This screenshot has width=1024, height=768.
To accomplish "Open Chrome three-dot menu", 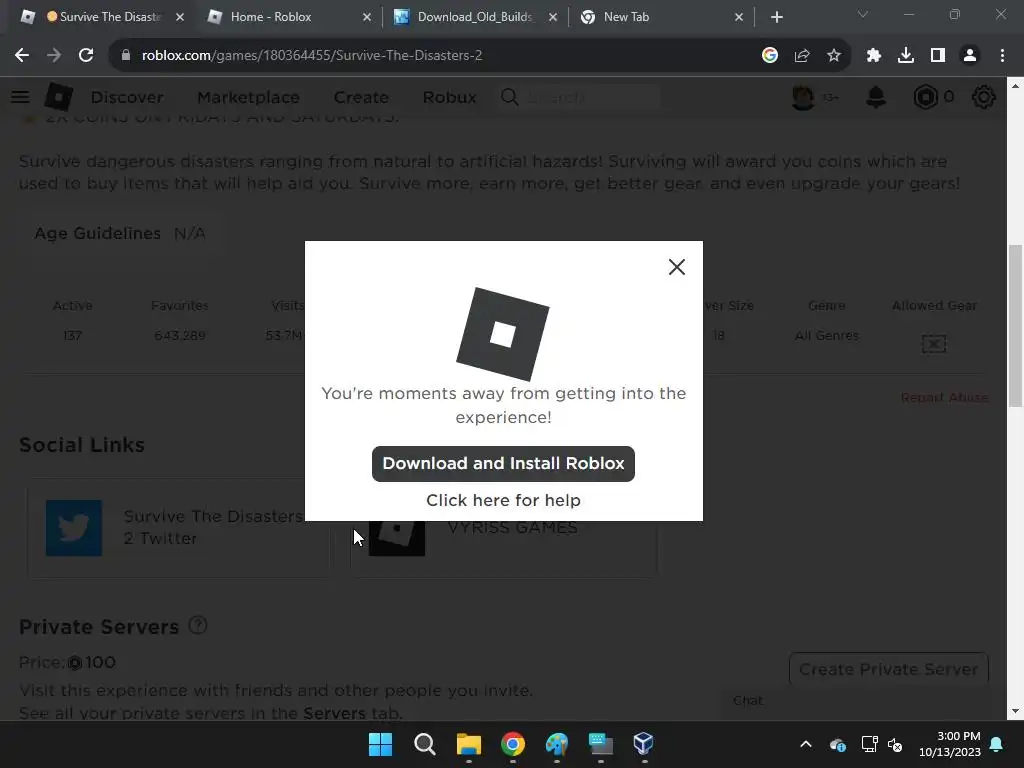I will tap(1002, 56).
